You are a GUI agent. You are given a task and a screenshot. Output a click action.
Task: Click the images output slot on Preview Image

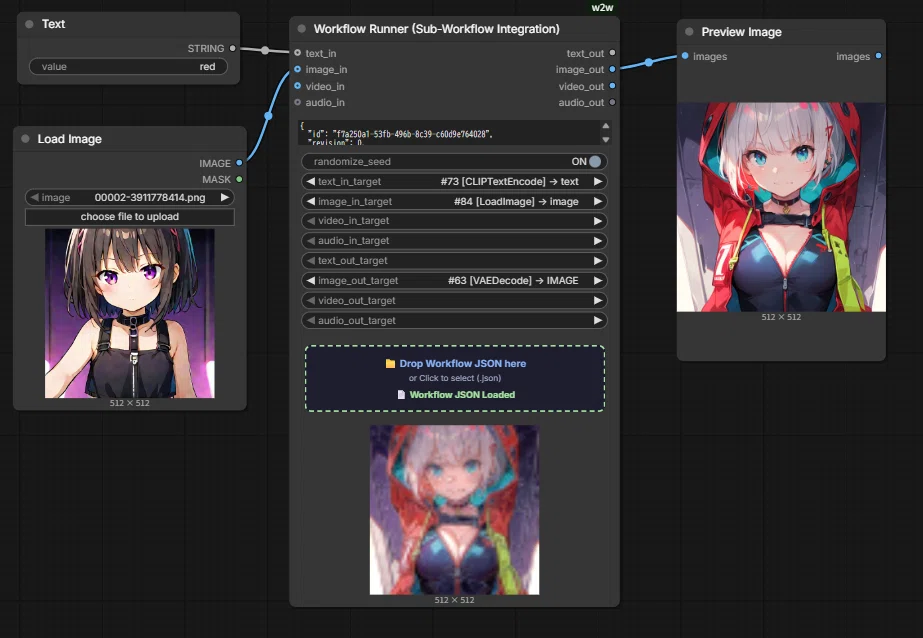click(878, 56)
